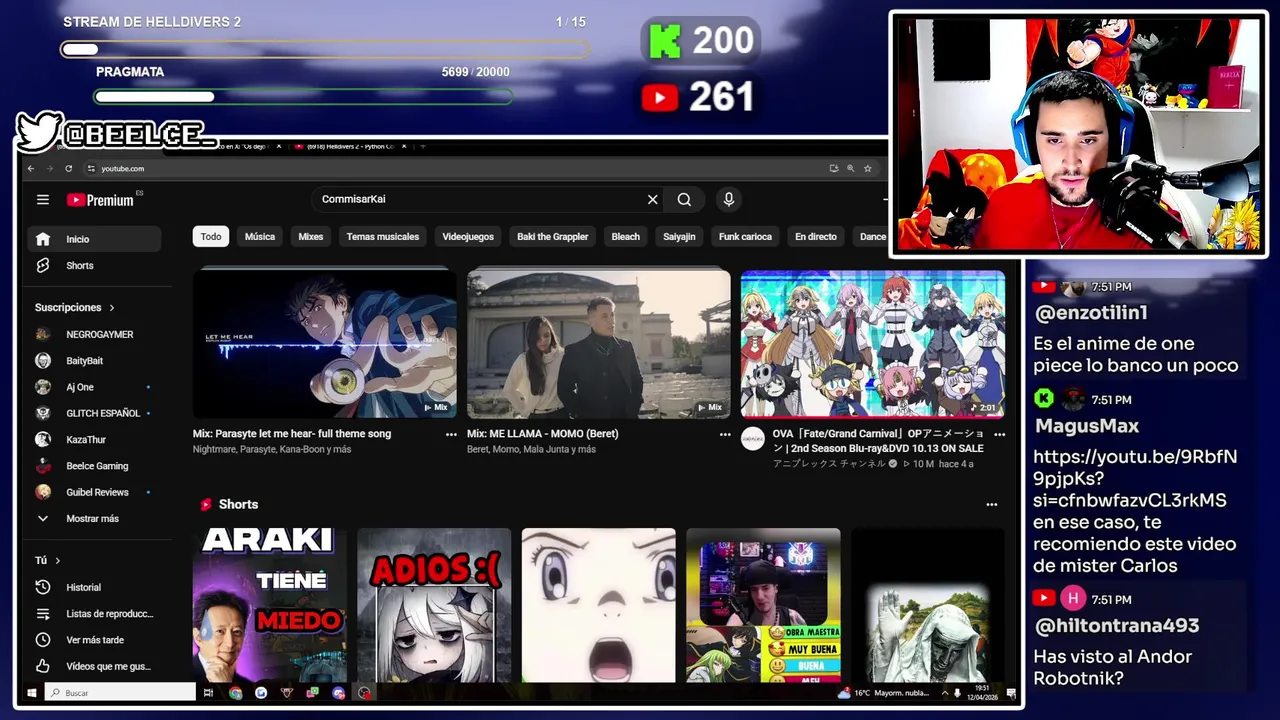Open options menu for Parasyte mix
The image size is (1280, 720).
451,434
